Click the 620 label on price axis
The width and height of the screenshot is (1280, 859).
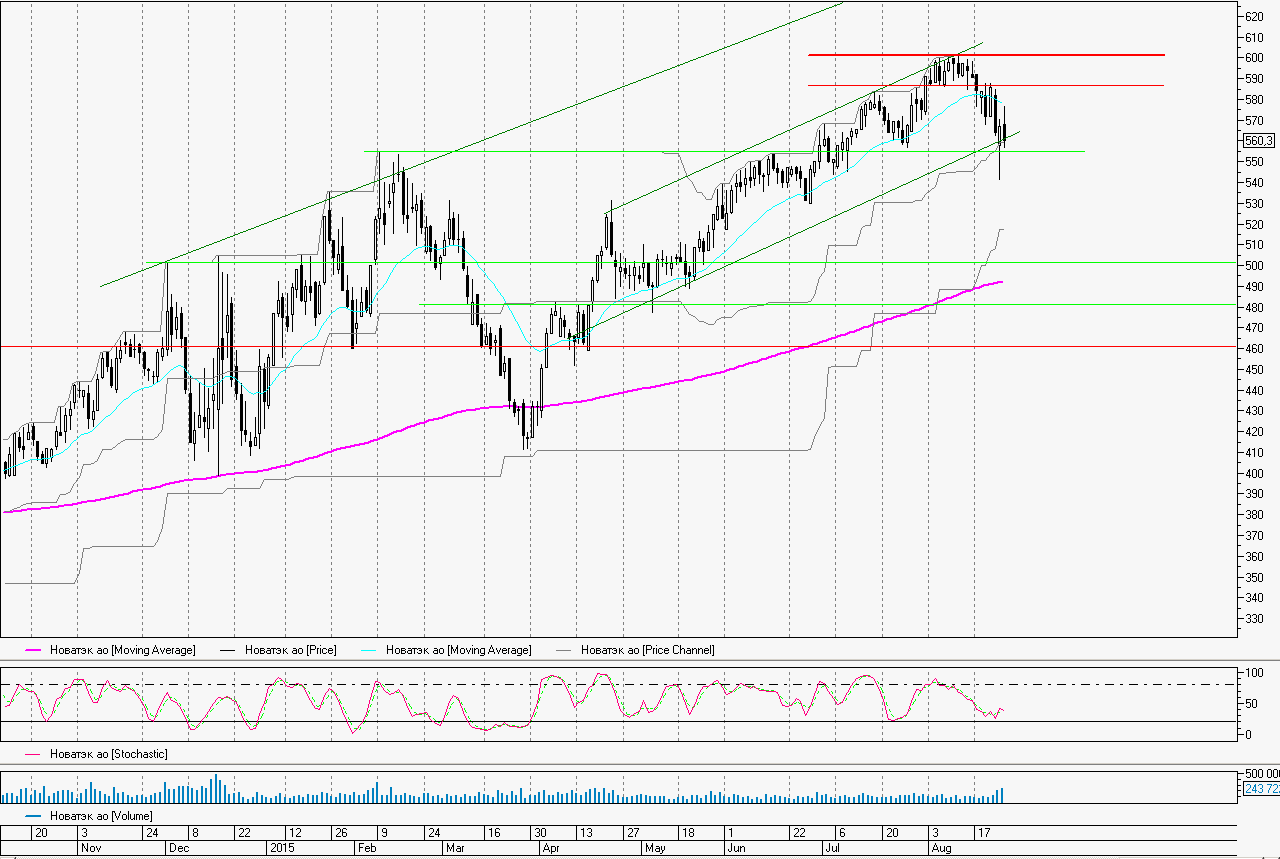1254,16
